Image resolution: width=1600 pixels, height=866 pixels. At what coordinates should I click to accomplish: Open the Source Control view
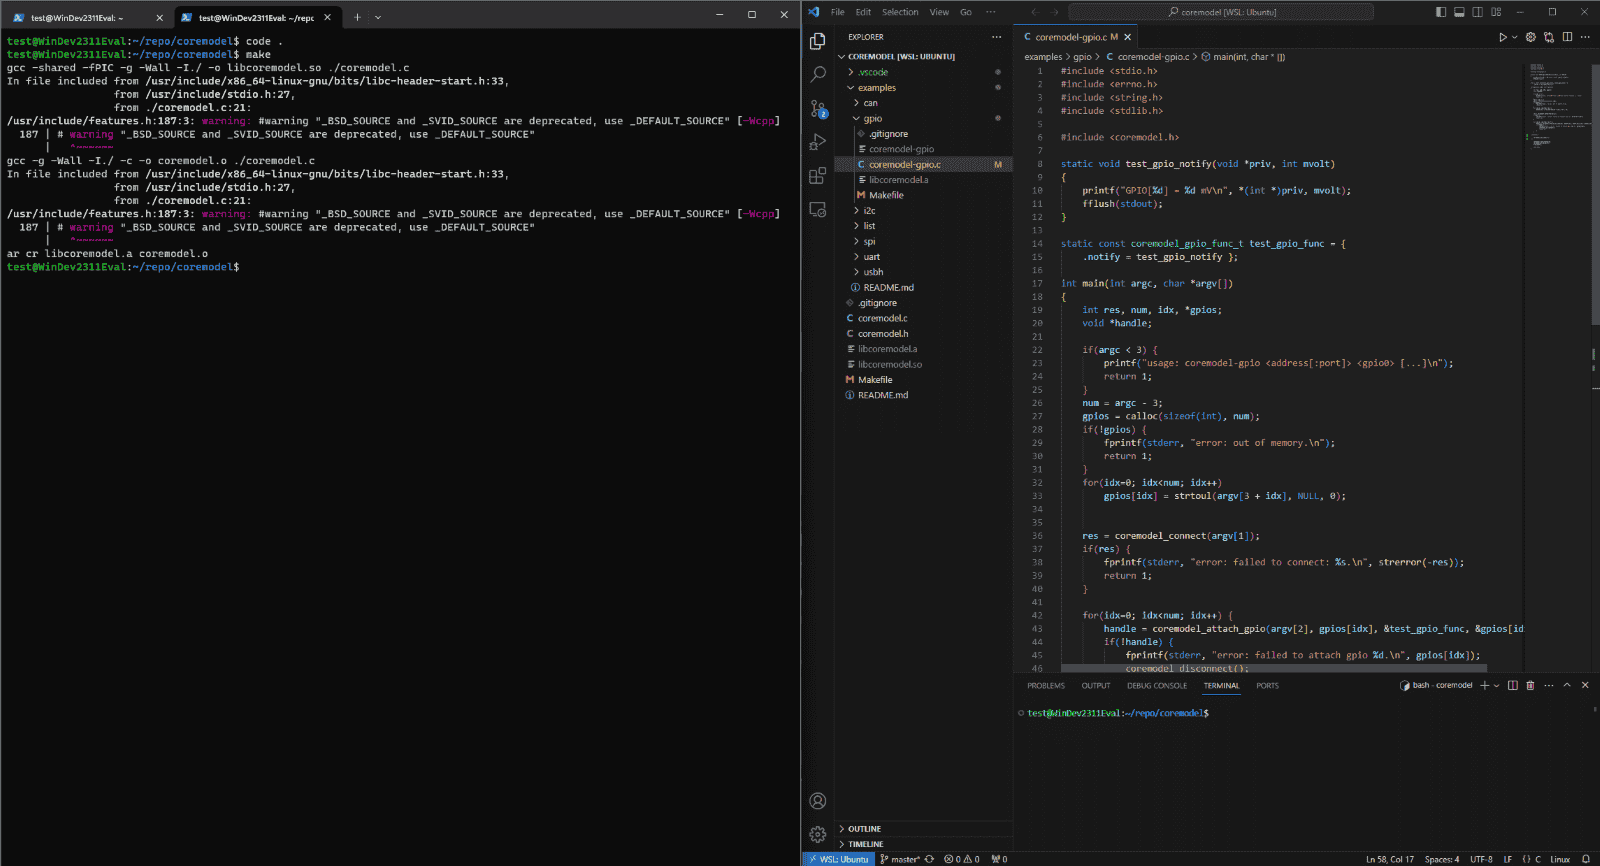coord(818,108)
